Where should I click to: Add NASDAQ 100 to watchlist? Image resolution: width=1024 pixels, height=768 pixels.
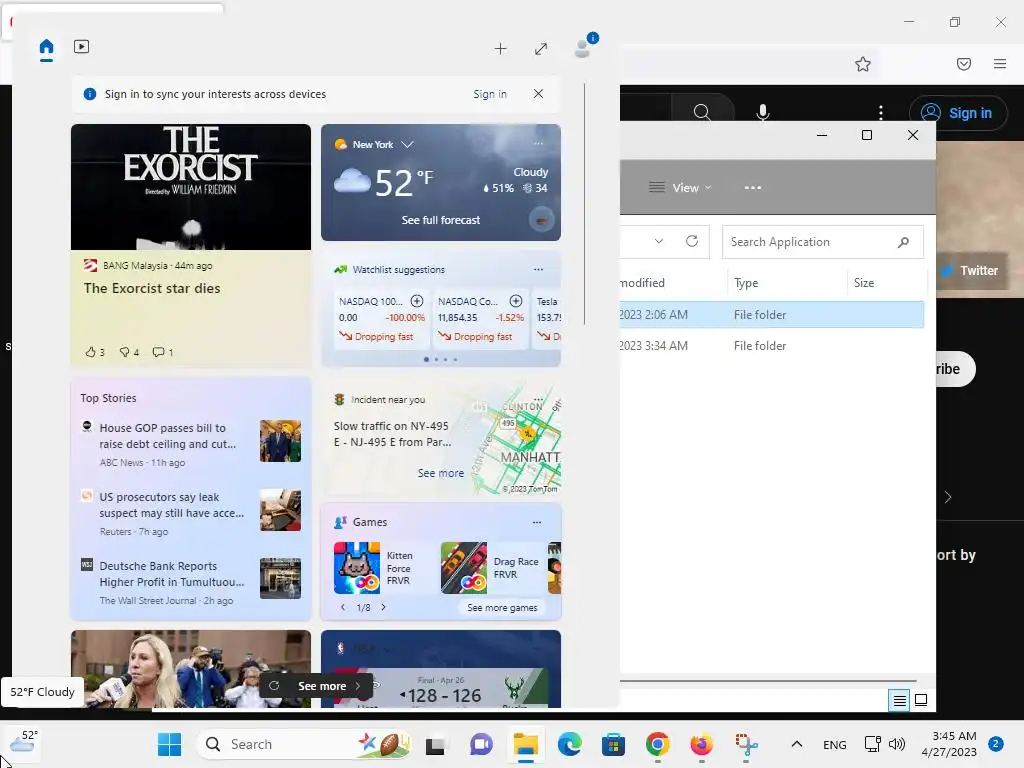[417, 301]
